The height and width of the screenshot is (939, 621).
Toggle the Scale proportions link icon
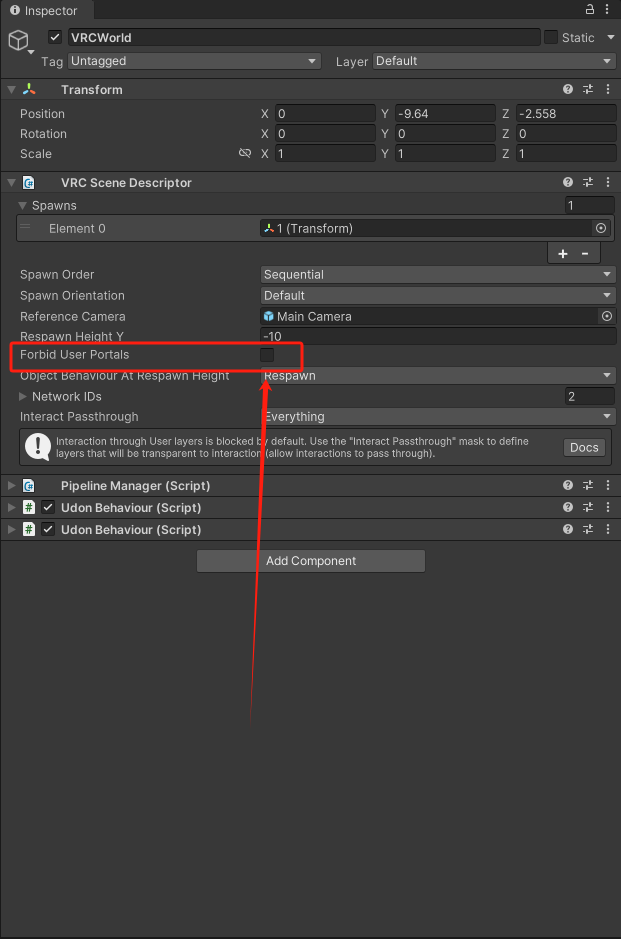244,153
